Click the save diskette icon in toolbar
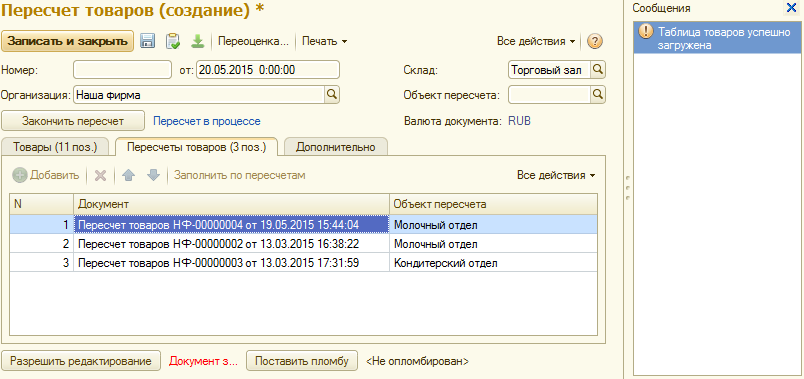Image resolution: width=804 pixels, height=379 pixels. coord(148,42)
